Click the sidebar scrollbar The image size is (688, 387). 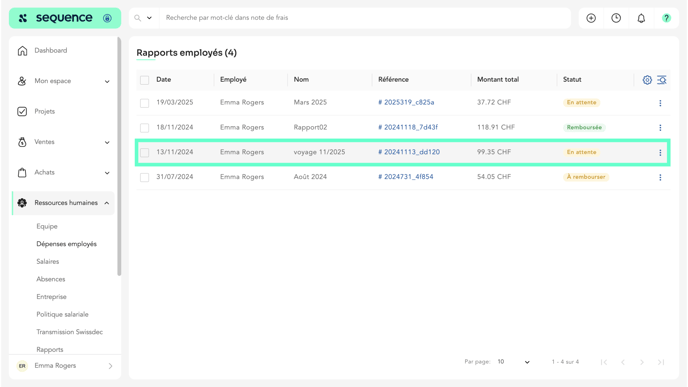119,157
